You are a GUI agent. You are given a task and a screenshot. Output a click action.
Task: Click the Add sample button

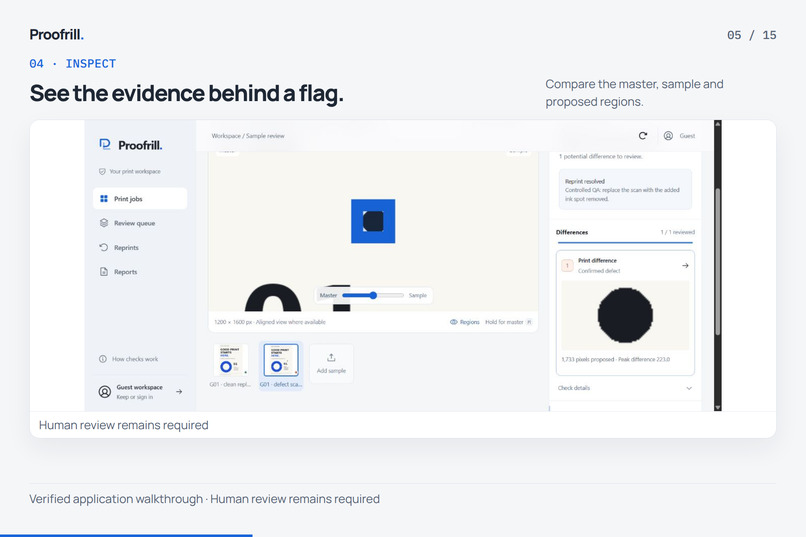click(x=332, y=363)
